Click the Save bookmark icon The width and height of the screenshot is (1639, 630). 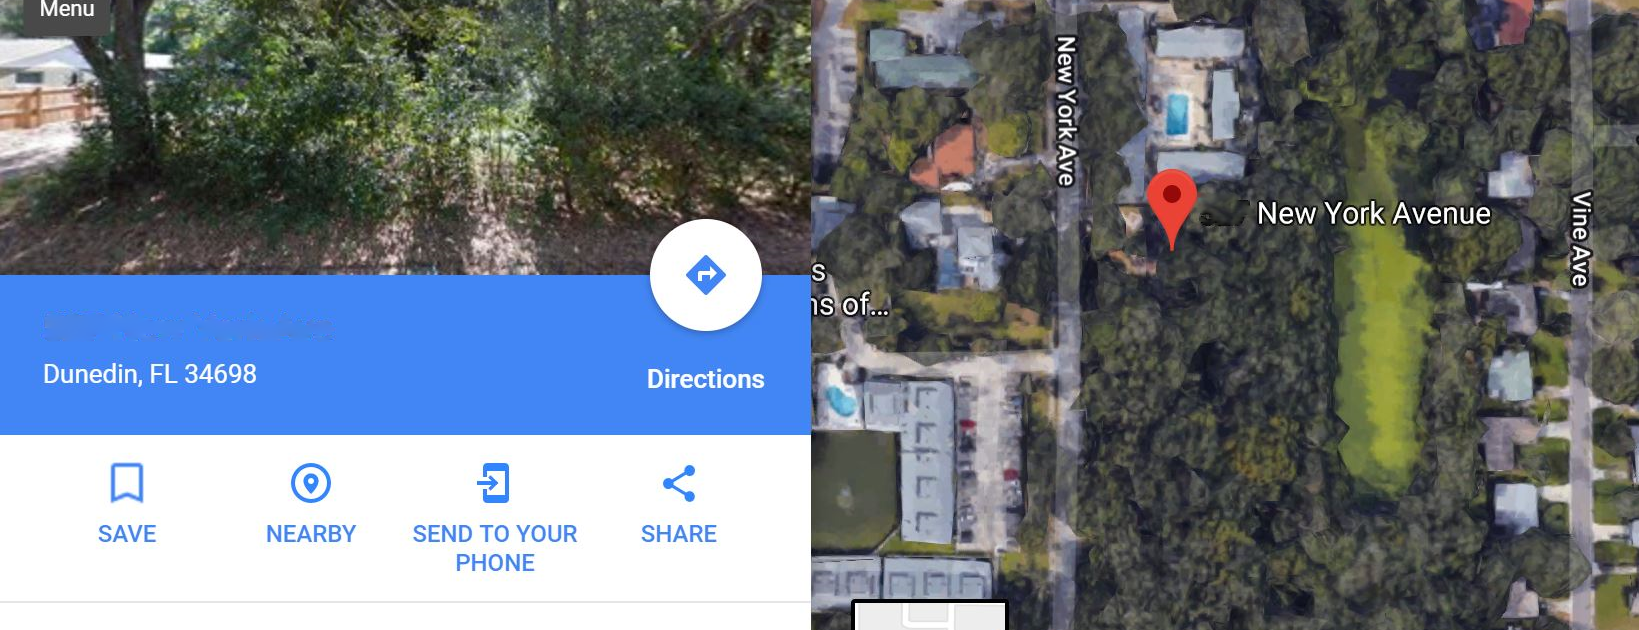pyautogui.click(x=127, y=483)
